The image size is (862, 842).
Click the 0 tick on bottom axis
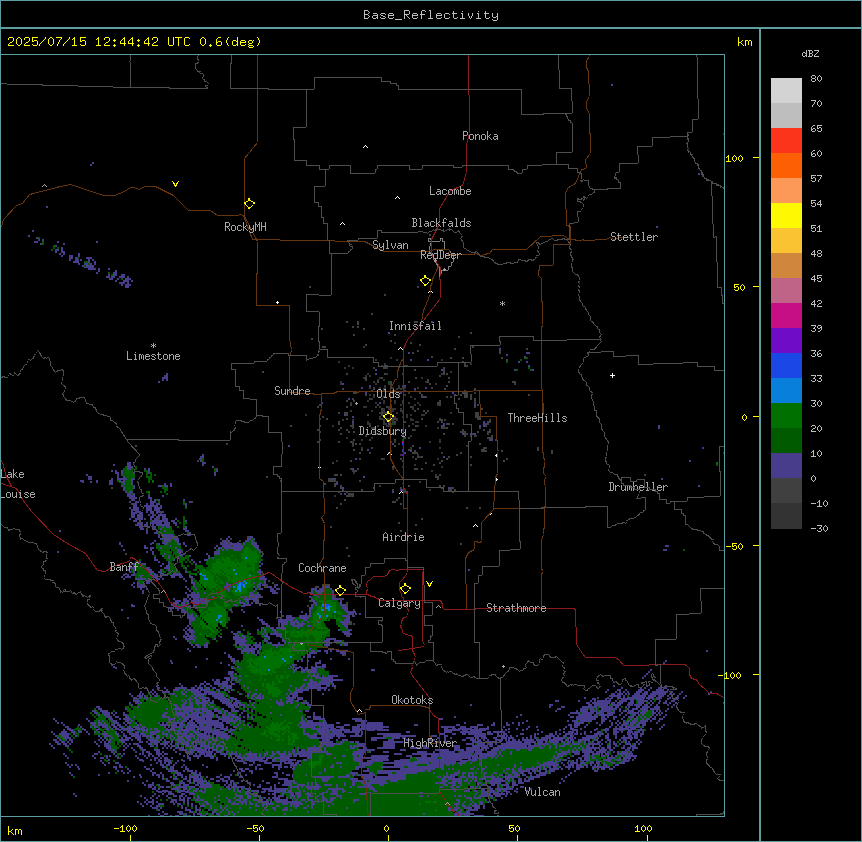(x=386, y=828)
